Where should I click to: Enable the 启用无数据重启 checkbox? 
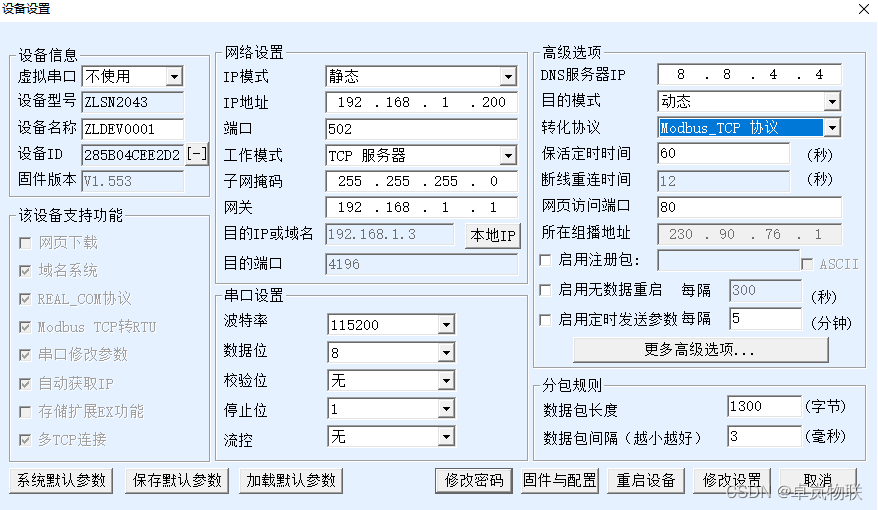(x=545, y=290)
